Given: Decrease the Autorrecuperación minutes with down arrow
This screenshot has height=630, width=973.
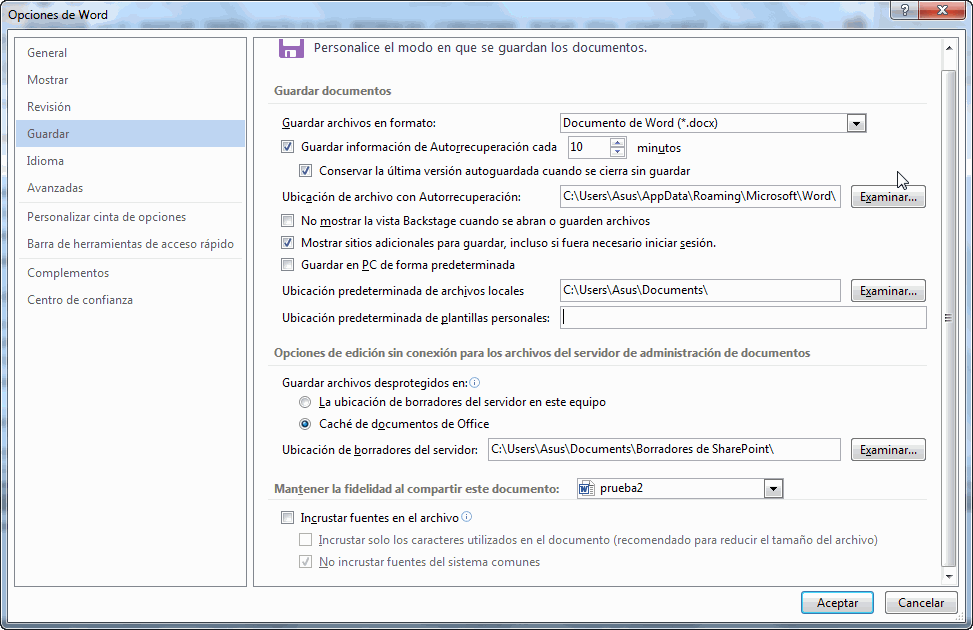Looking at the screenshot, I should coord(617,153).
